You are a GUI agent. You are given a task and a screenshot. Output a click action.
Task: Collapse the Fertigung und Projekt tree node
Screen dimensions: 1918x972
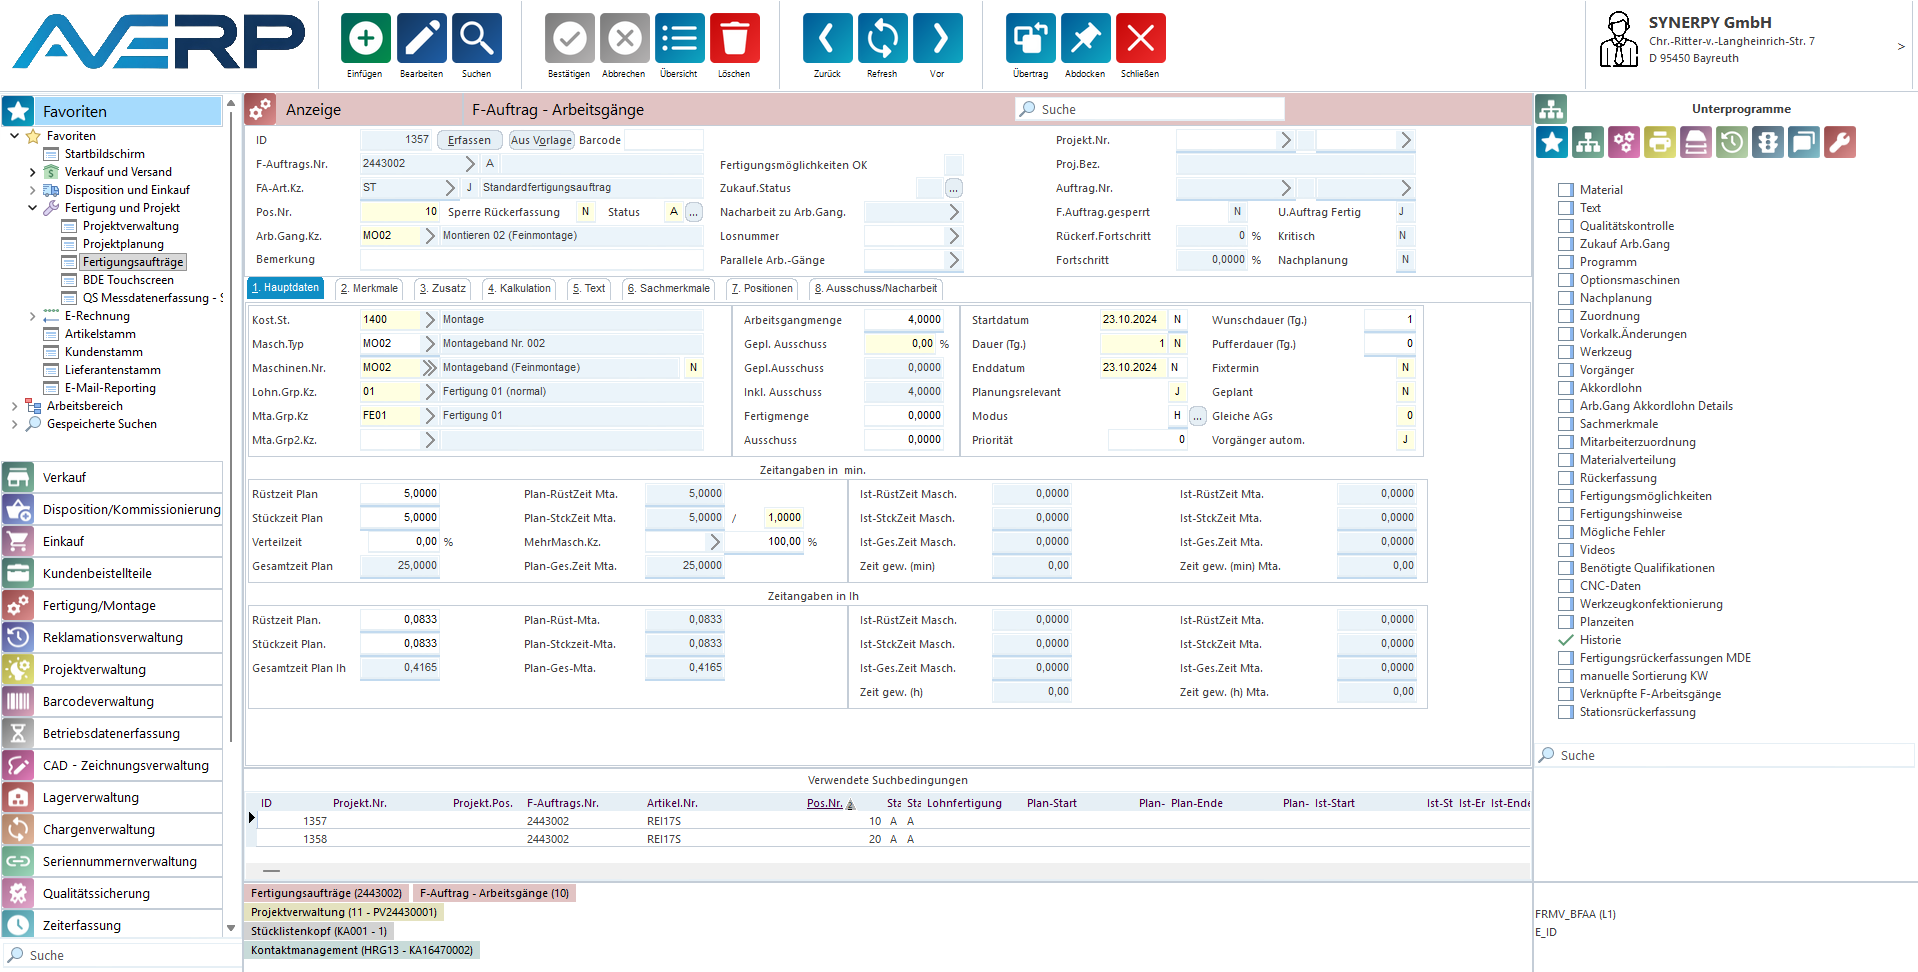[x=33, y=208]
